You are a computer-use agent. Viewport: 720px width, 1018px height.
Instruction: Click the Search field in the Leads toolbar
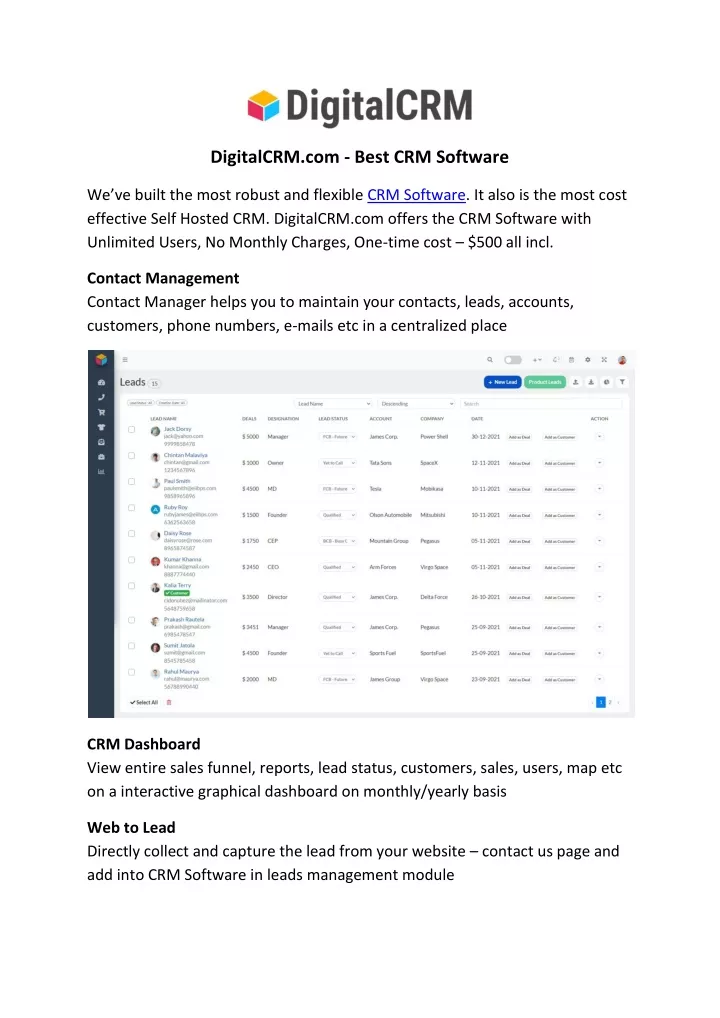[x=541, y=404]
